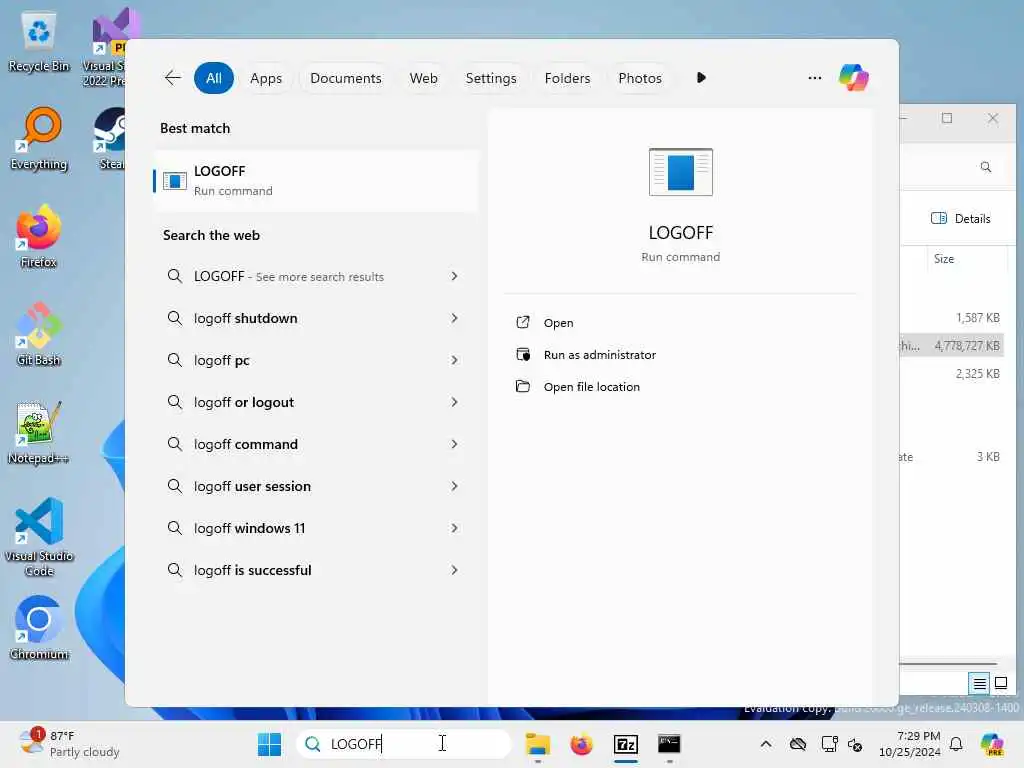Open the Visual Studio Code desktop shortcut
The height and width of the screenshot is (768, 1024).
tap(39, 537)
